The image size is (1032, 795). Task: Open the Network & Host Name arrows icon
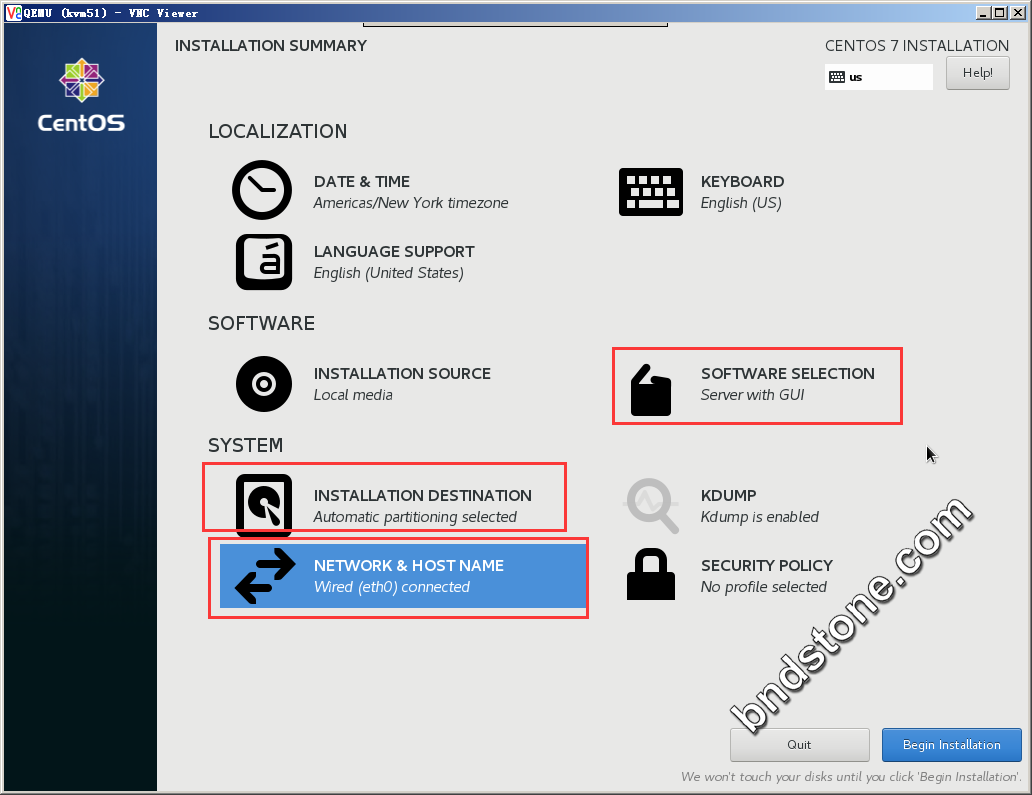pos(265,576)
